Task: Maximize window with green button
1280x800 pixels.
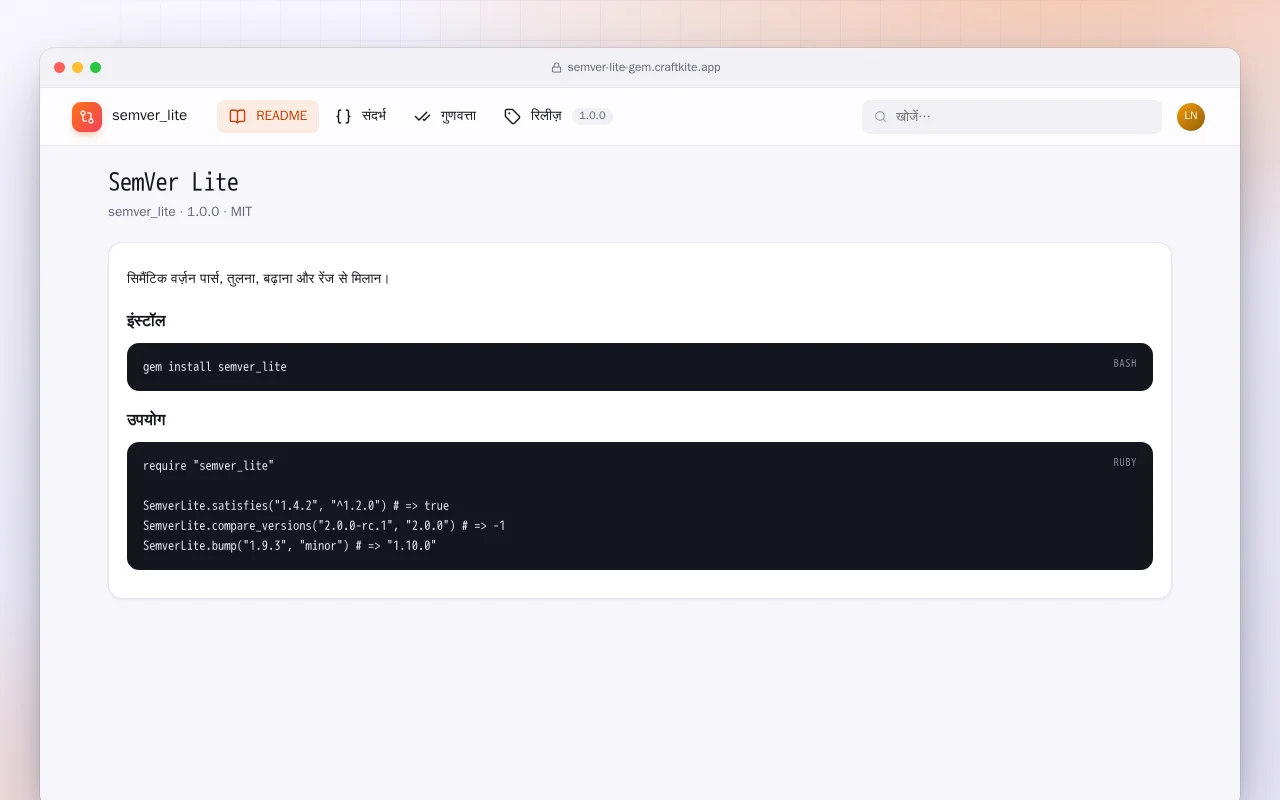Action: (x=96, y=68)
